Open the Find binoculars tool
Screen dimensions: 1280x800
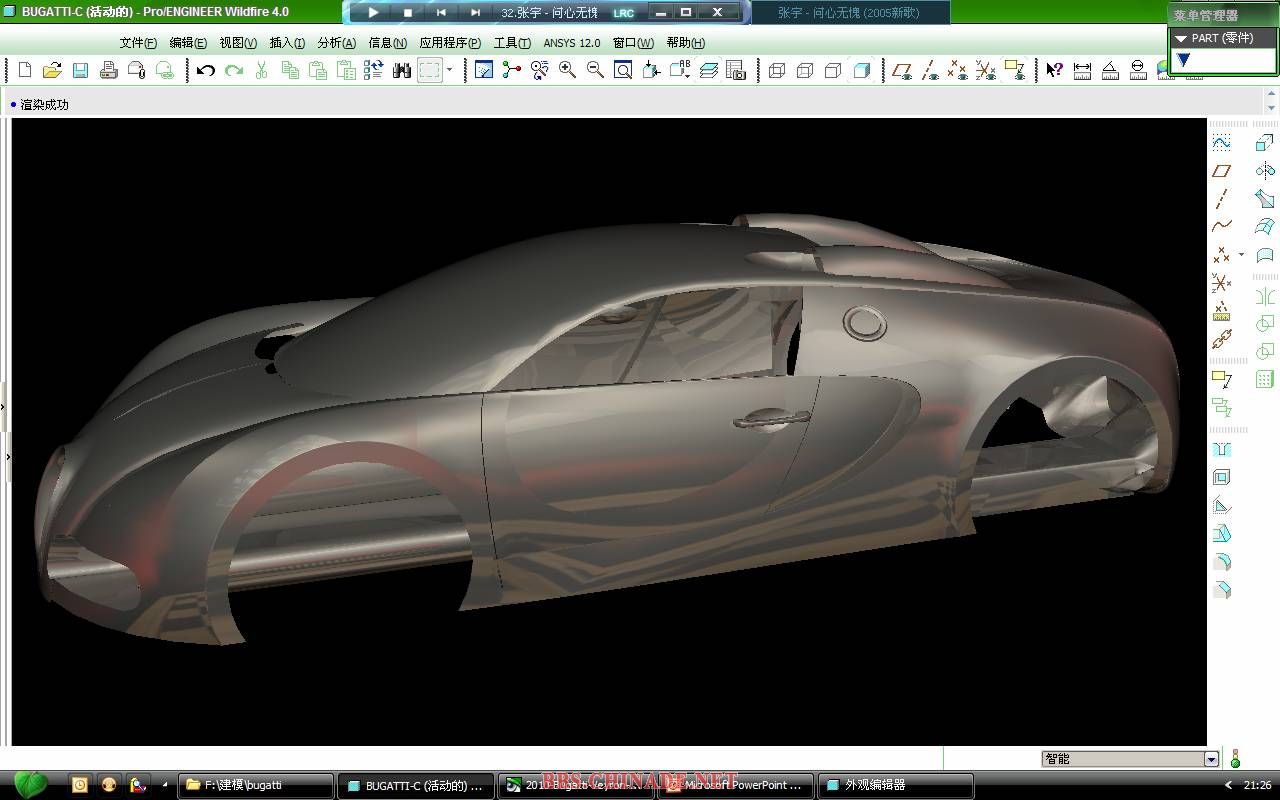(x=402, y=70)
